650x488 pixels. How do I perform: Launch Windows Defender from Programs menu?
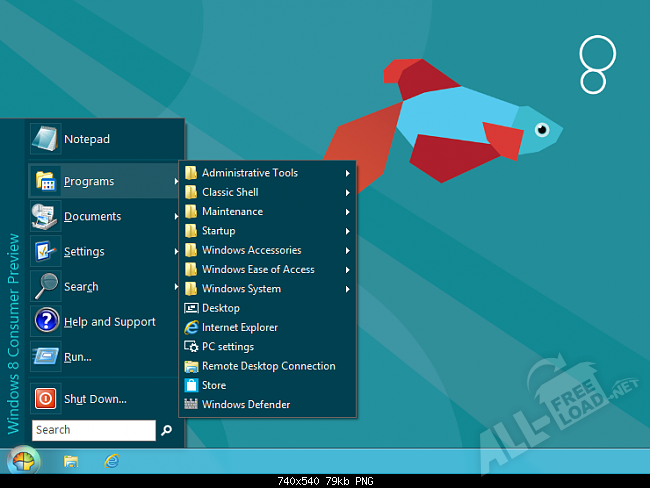[245, 405]
